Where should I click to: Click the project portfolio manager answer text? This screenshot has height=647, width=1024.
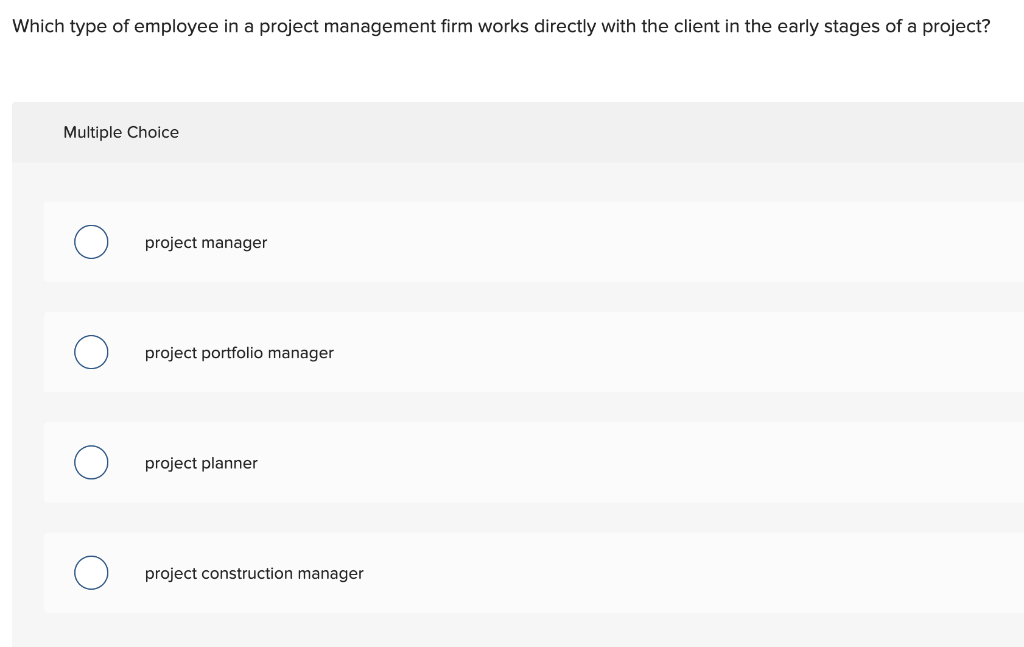tap(239, 352)
